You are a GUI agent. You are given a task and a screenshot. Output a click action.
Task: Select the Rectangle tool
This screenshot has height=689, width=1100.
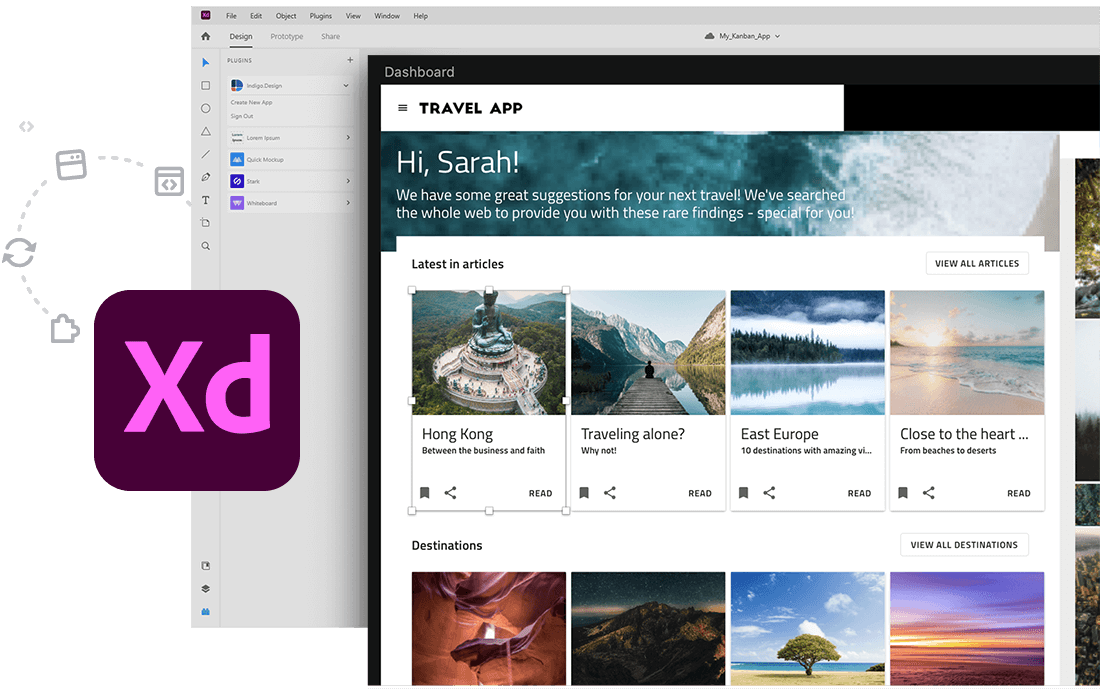(x=206, y=86)
